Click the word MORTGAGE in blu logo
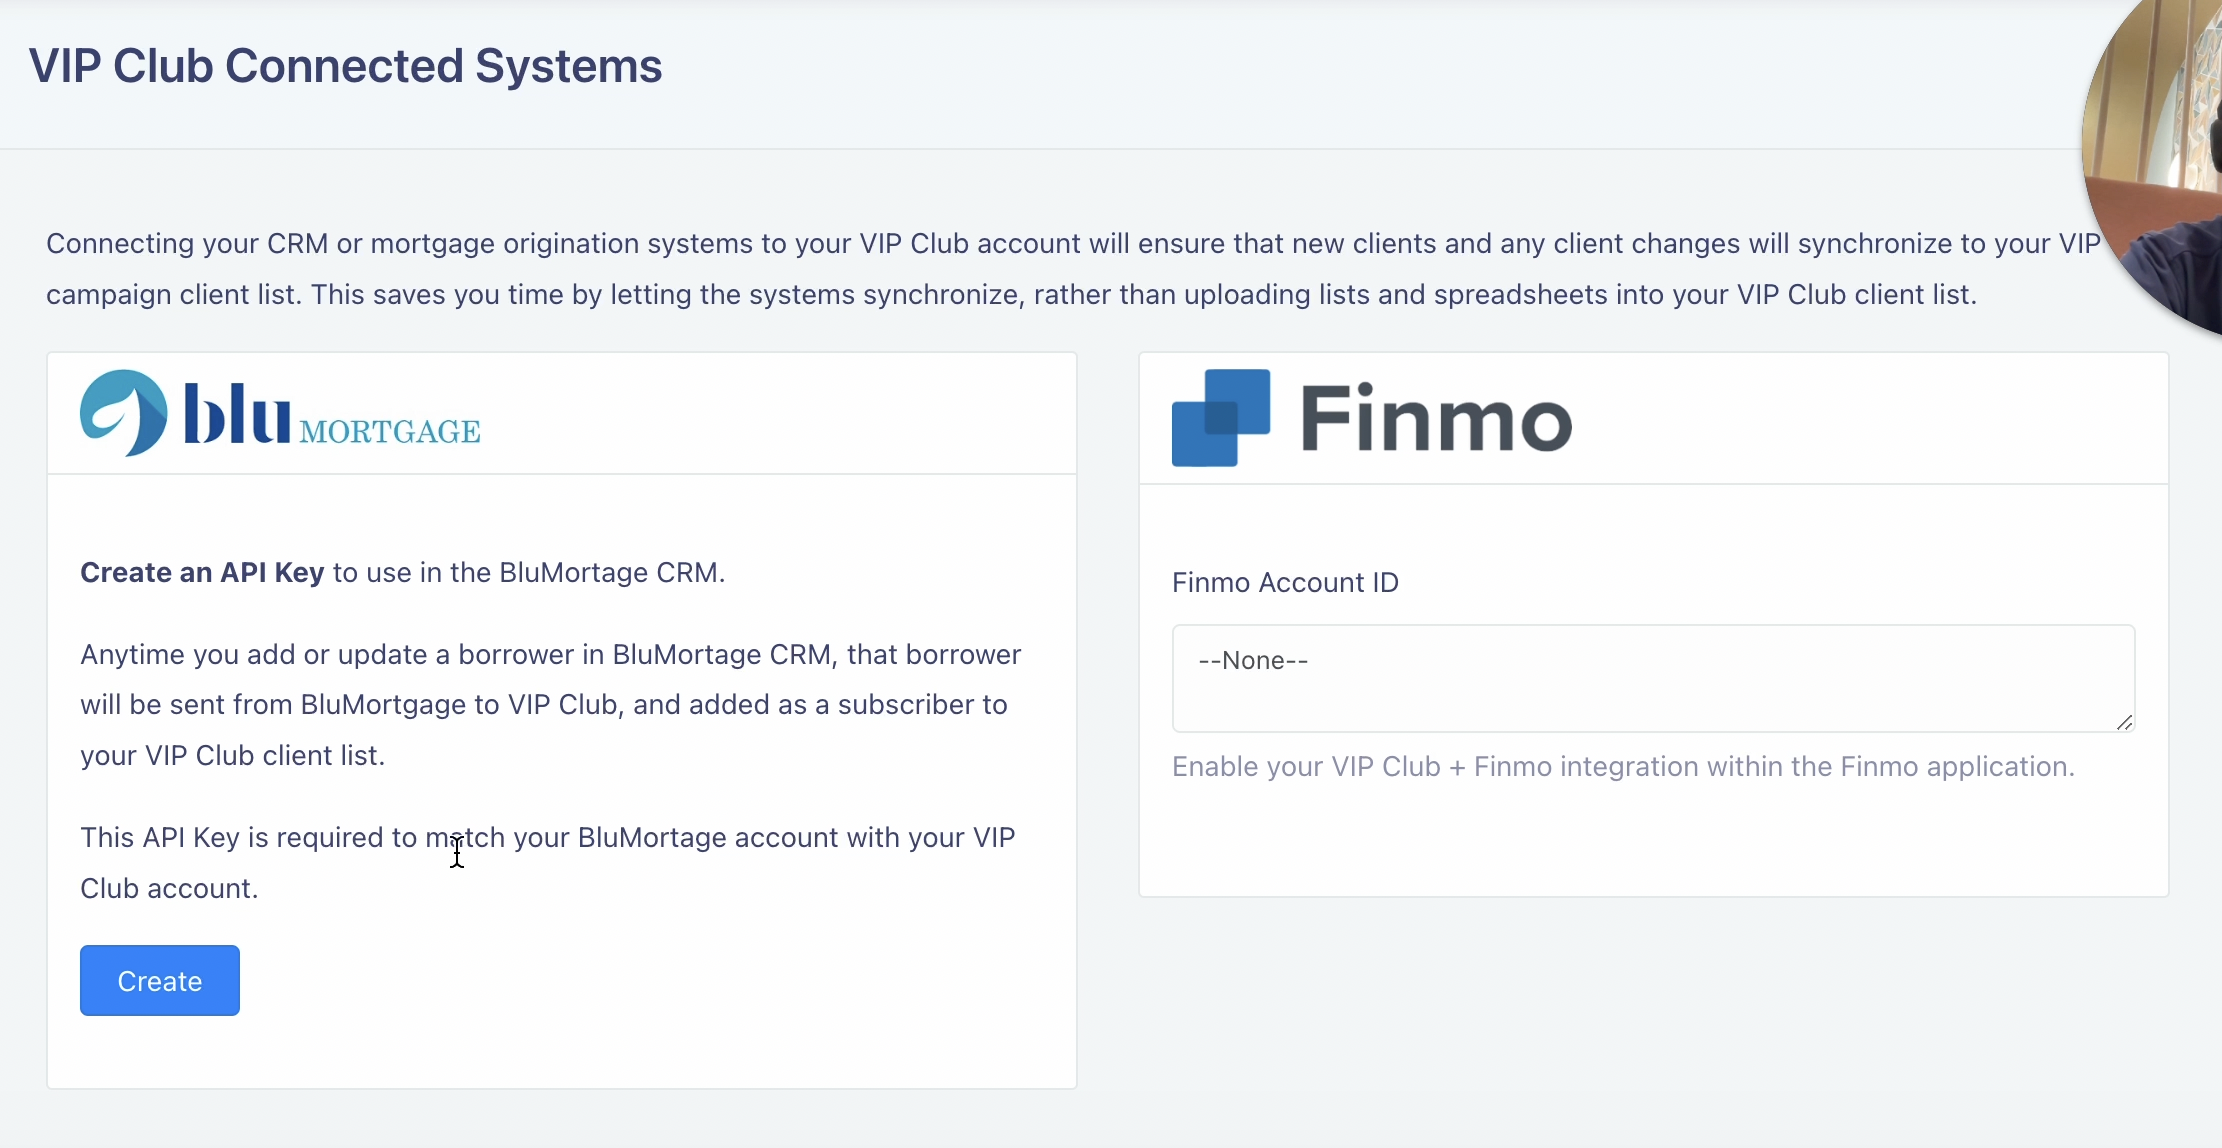This screenshot has height=1148, width=2222. pyautogui.click(x=390, y=431)
